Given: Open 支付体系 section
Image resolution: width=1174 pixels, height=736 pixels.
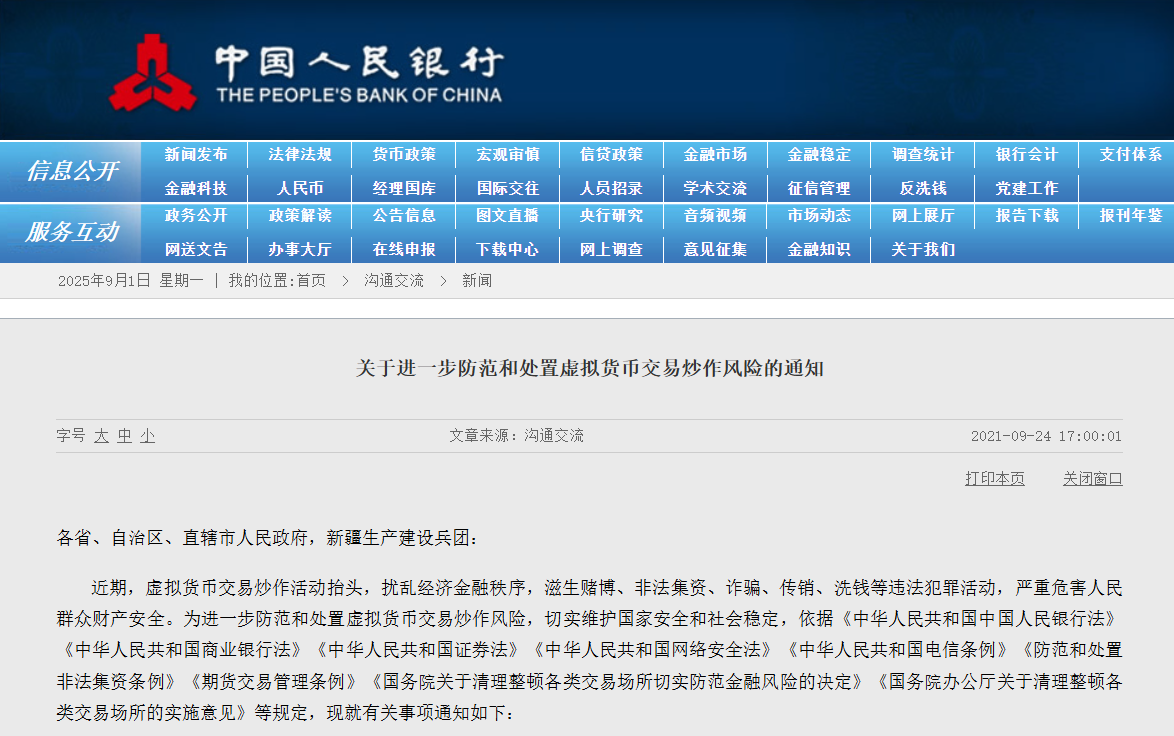Looking at the screenshot, I should (x=1131, y=155).
